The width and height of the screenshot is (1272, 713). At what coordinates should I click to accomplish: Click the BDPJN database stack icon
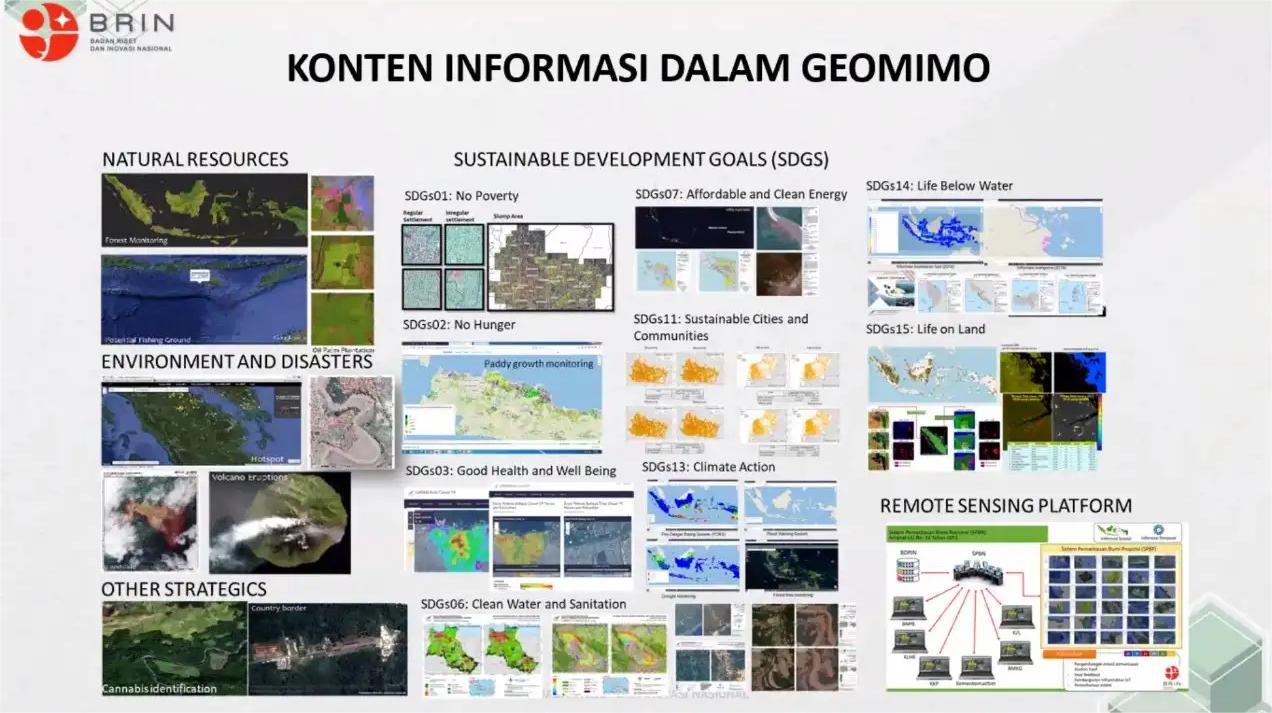[x=908, y=569]
